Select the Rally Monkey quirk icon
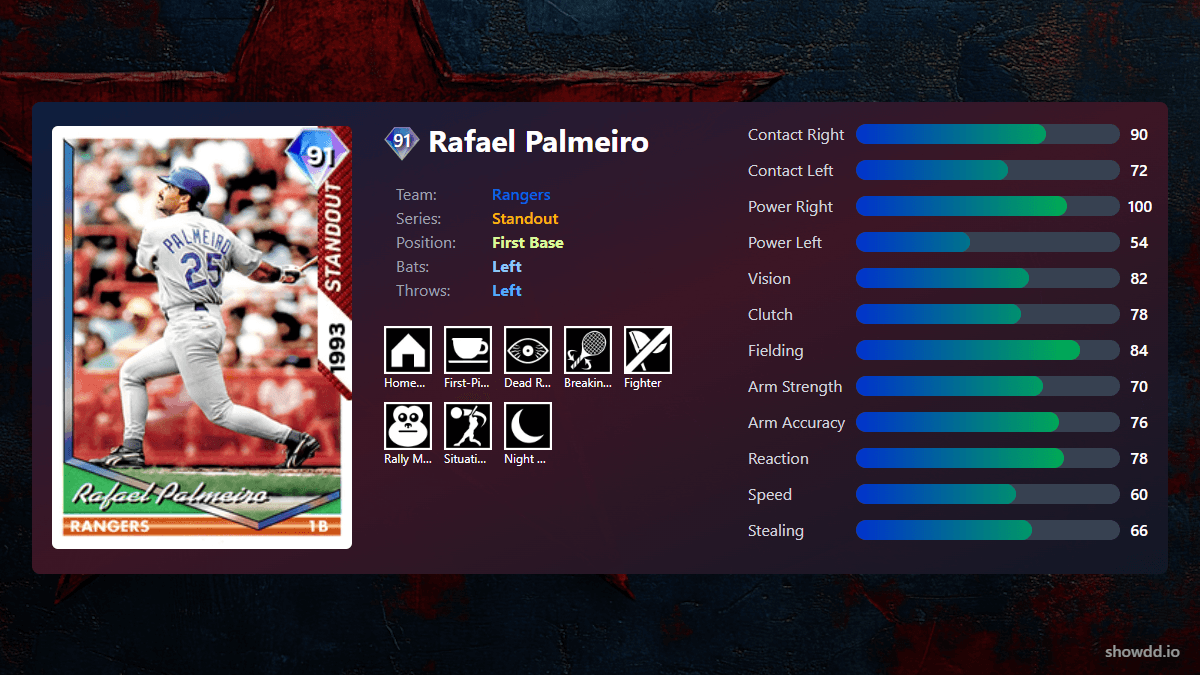The height and width of the screenshot is (675, 1200). click(x=408, y=426)
